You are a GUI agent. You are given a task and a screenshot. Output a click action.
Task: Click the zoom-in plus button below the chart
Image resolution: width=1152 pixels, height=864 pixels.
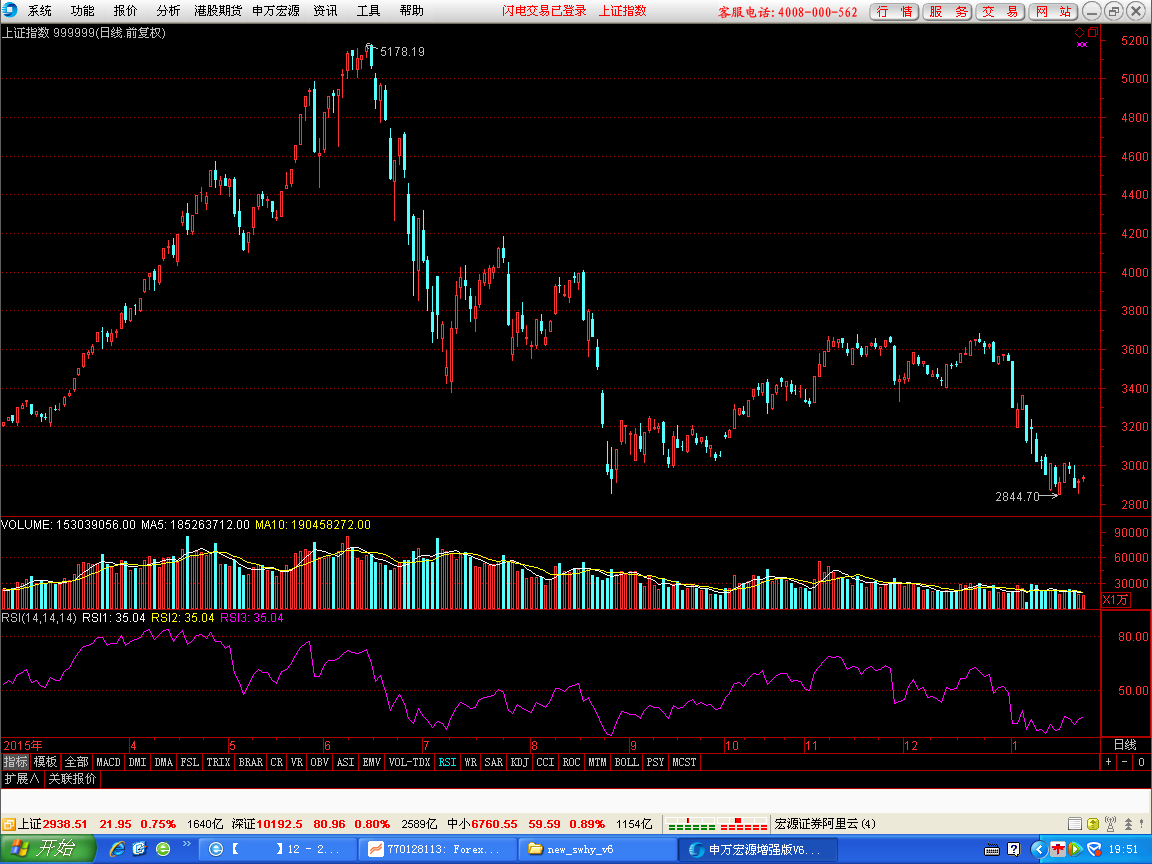pos(1109,762)
